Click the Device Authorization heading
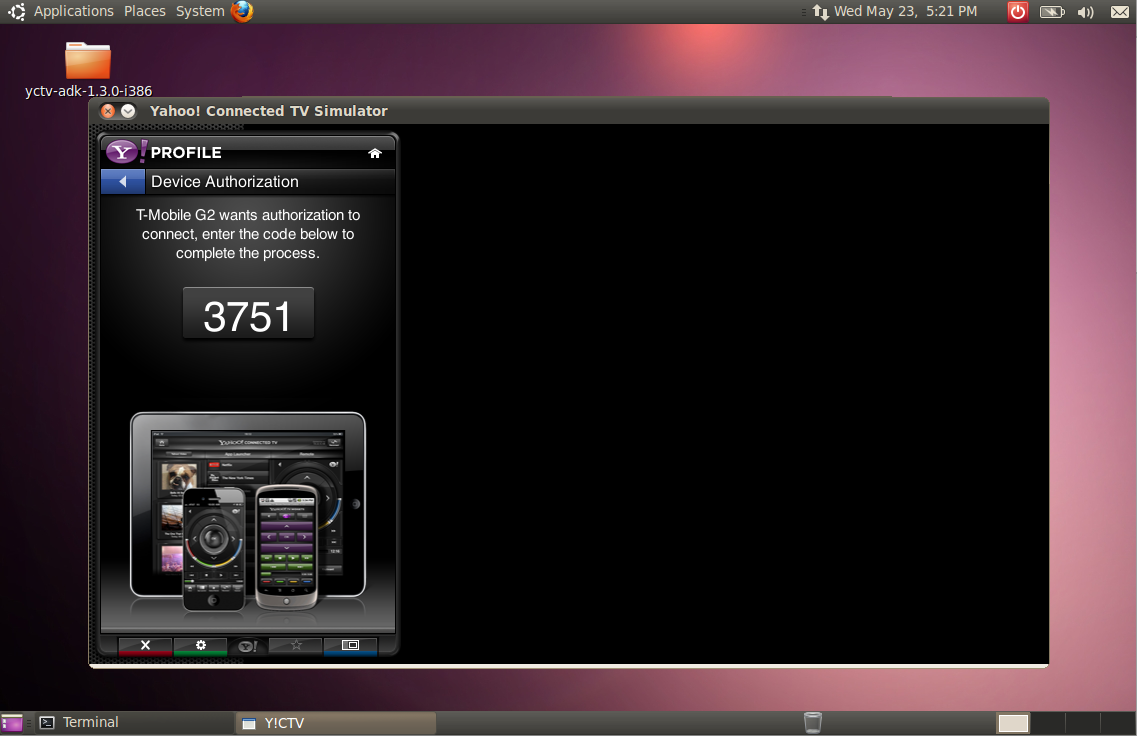 tap(225, 181)
